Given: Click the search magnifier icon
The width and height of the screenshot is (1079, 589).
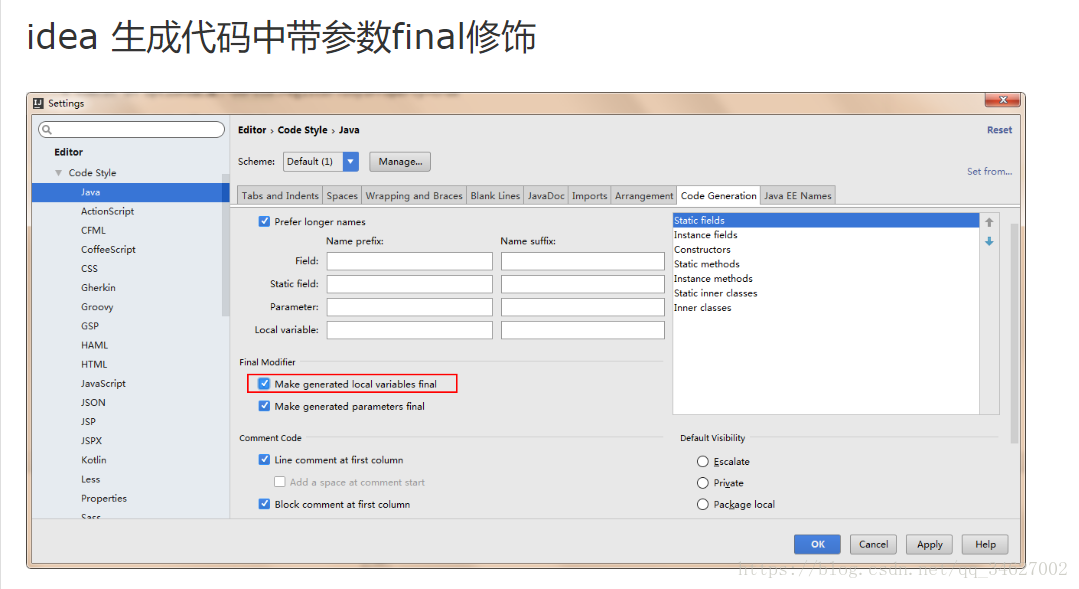Looking at the screenshot, I should click(x=47, y=129).
